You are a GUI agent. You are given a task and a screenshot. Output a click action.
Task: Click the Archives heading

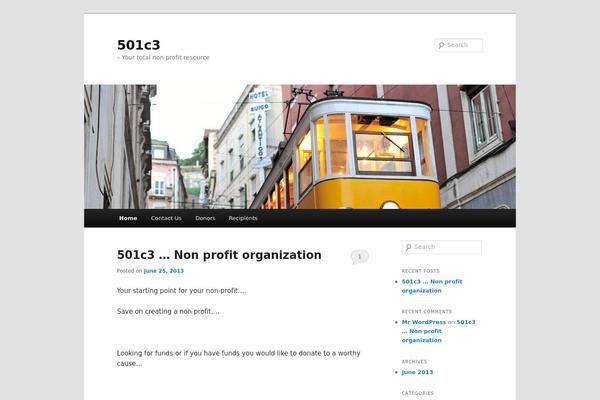[x=414, y=362]
